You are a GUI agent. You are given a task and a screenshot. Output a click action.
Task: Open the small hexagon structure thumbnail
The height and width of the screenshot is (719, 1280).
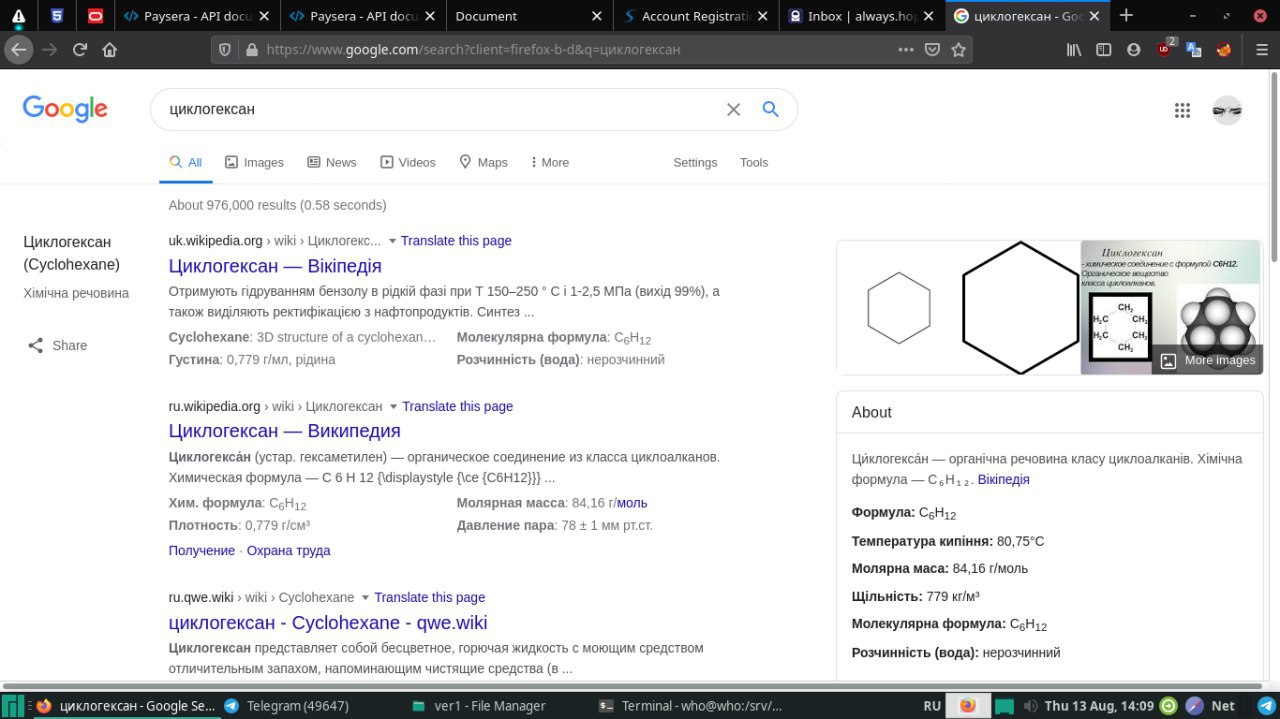point(898,307)
